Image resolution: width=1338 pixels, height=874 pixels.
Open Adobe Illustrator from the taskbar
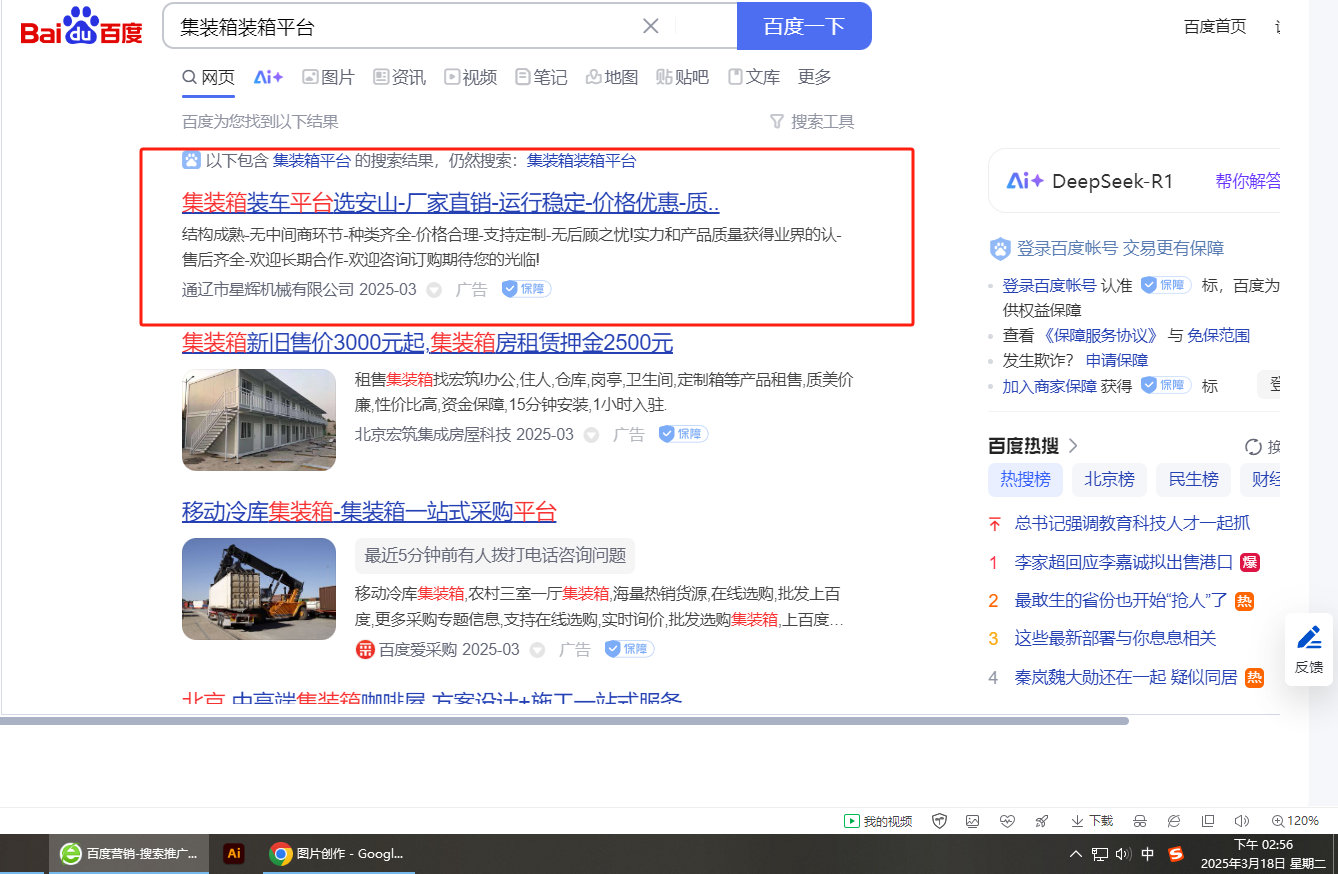pyautogui.click(x=234, y=853)
